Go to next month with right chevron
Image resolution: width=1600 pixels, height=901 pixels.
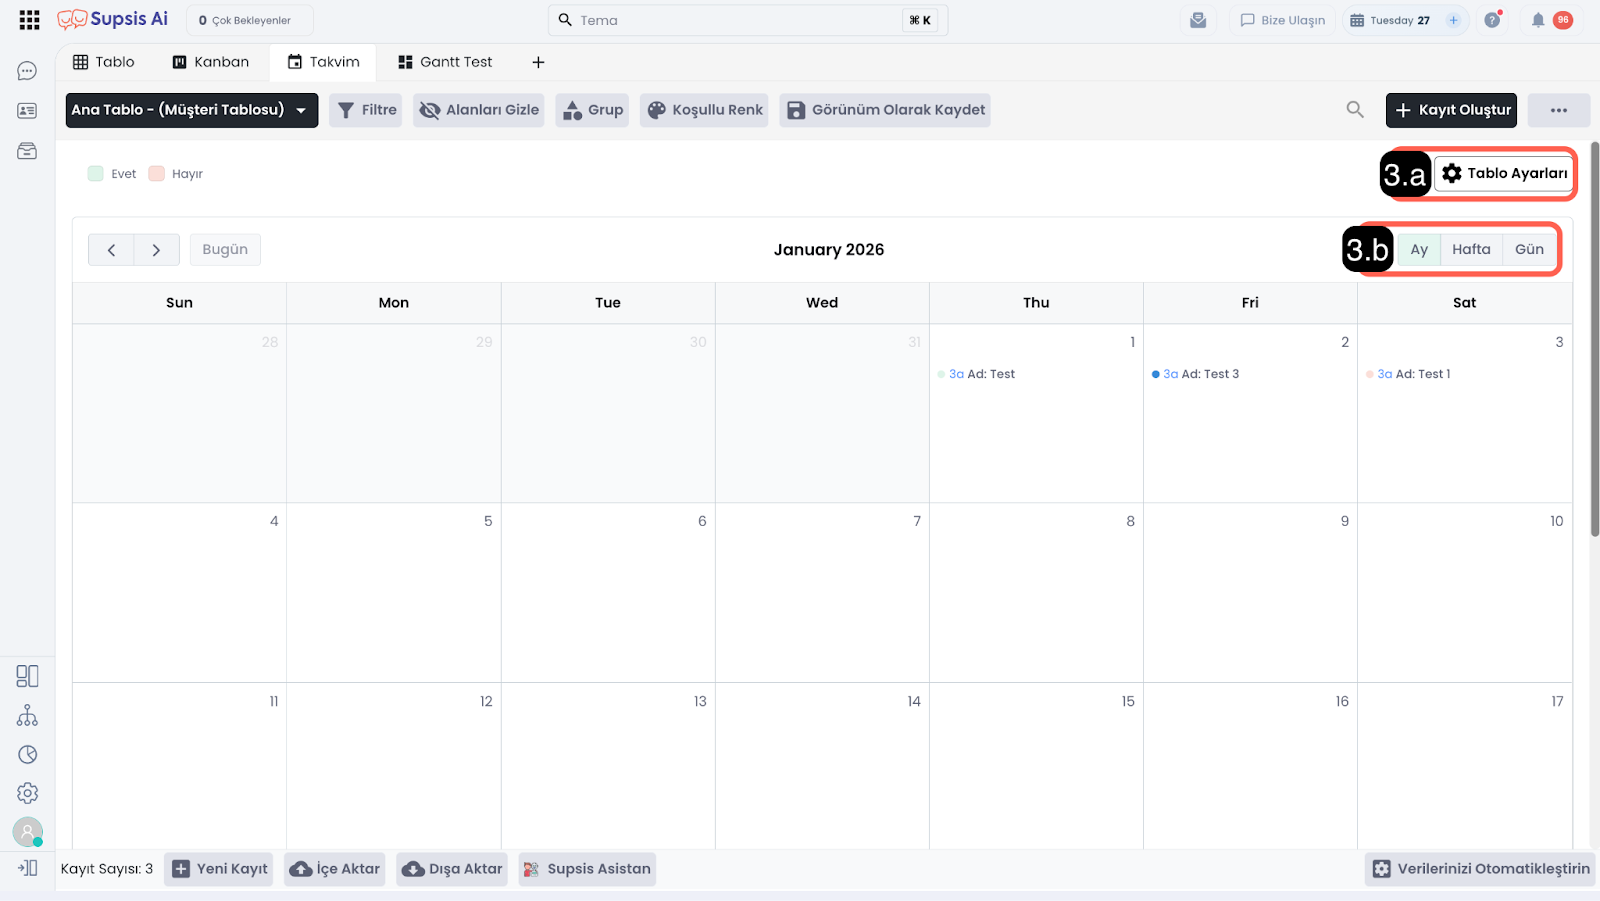(x=156, y=250)
